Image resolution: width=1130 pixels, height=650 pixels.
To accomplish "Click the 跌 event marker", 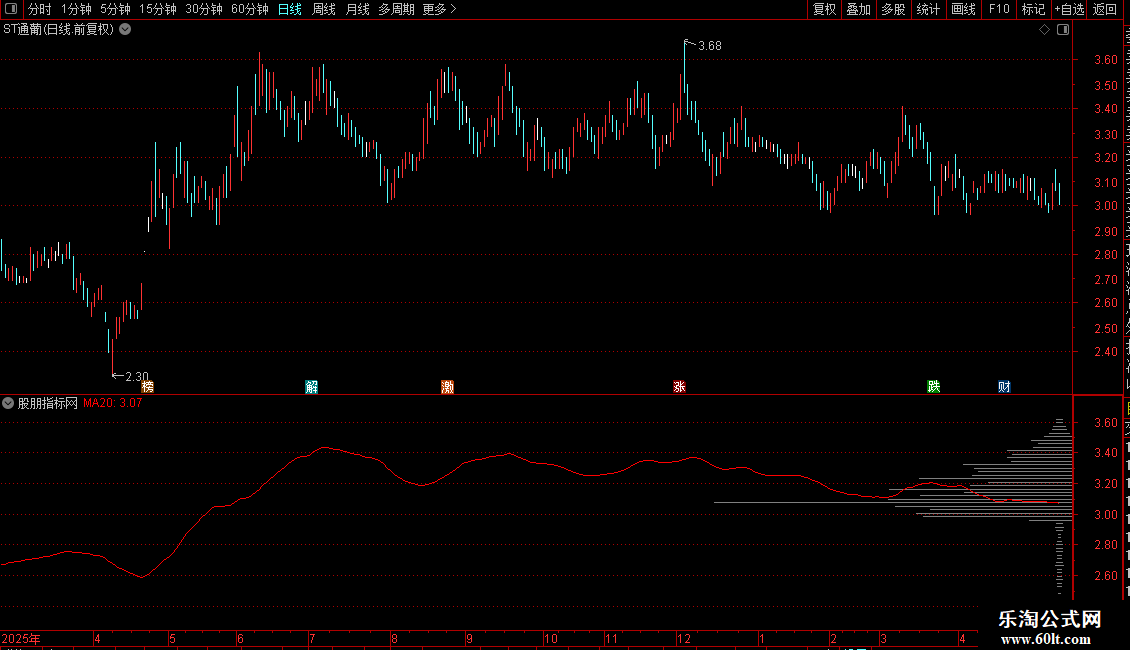I will tap(934, 387).
